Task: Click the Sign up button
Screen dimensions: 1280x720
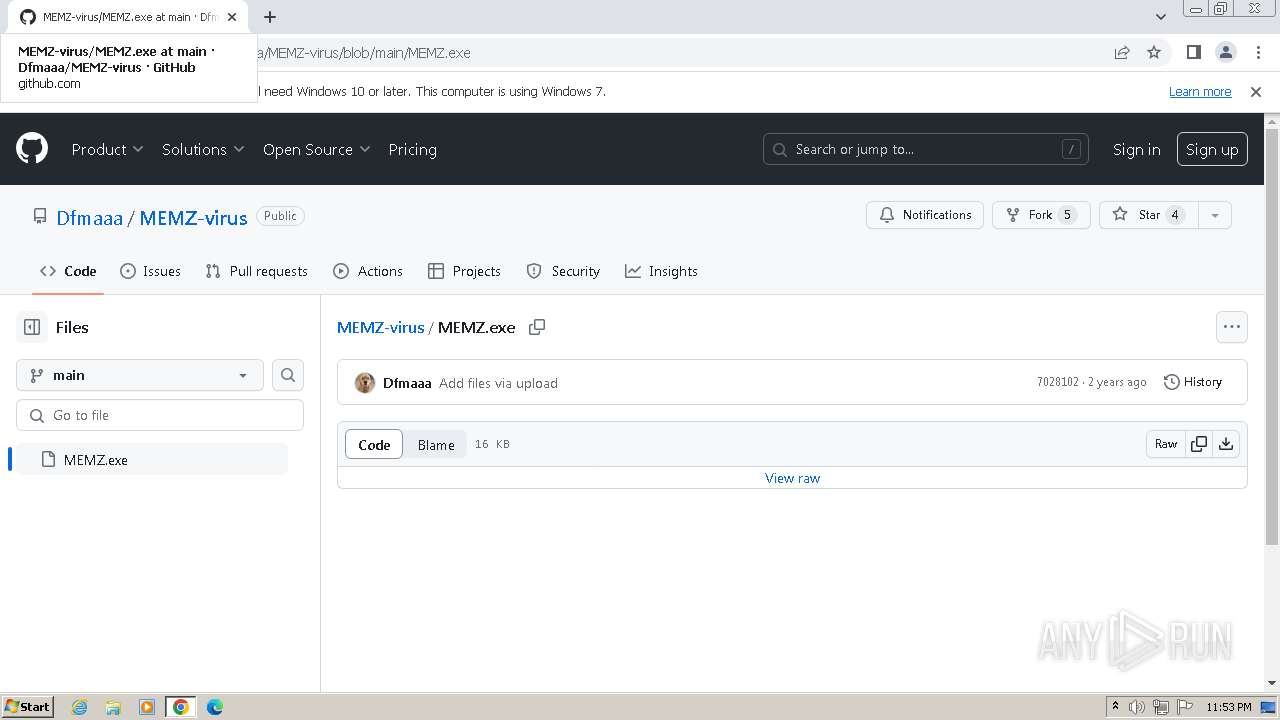Action: pos(1212,149)
